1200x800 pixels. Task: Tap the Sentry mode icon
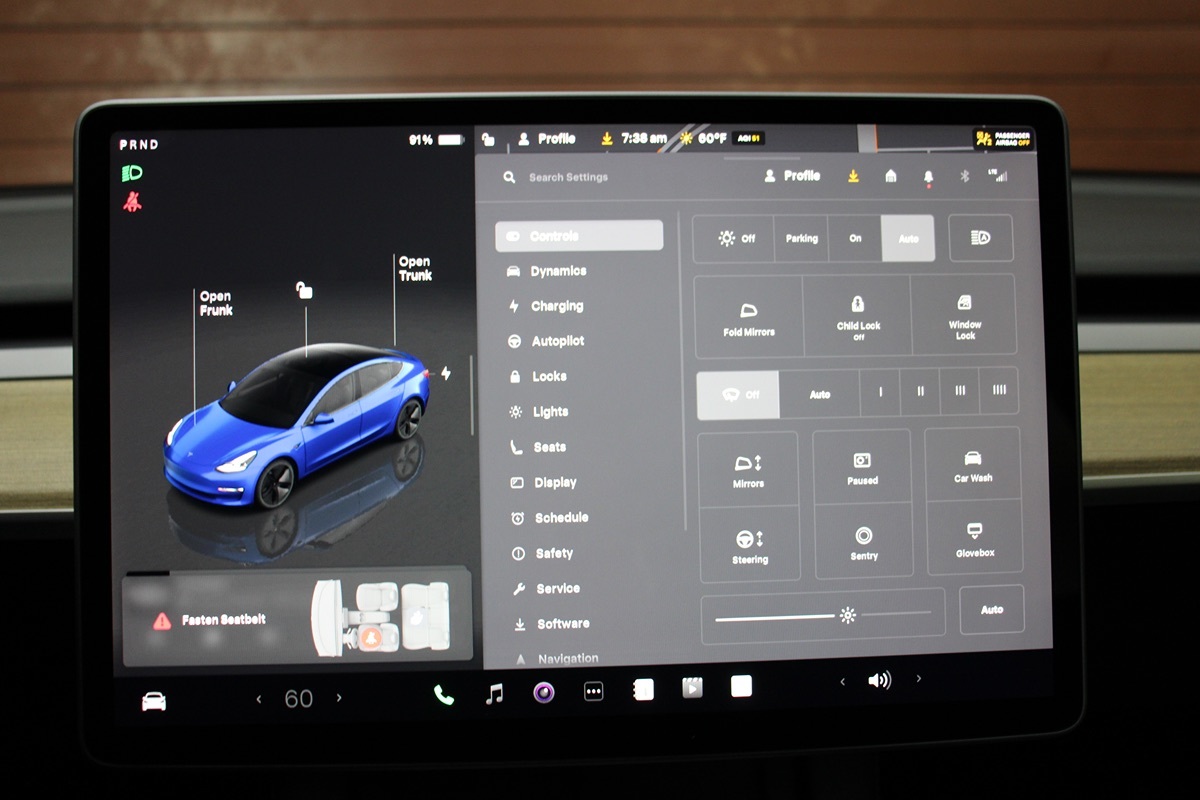(x=864, y=543)
